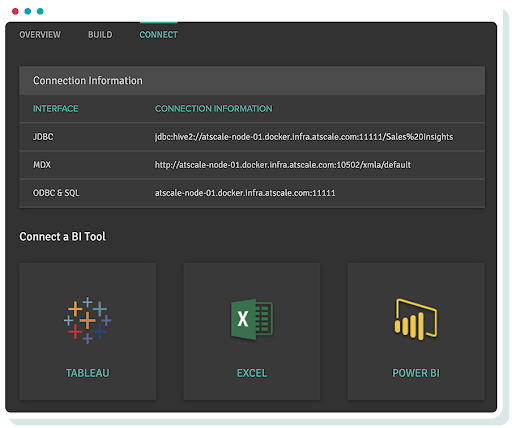
Task: Click the Power BI logo icon
Action: pos(416,319)
